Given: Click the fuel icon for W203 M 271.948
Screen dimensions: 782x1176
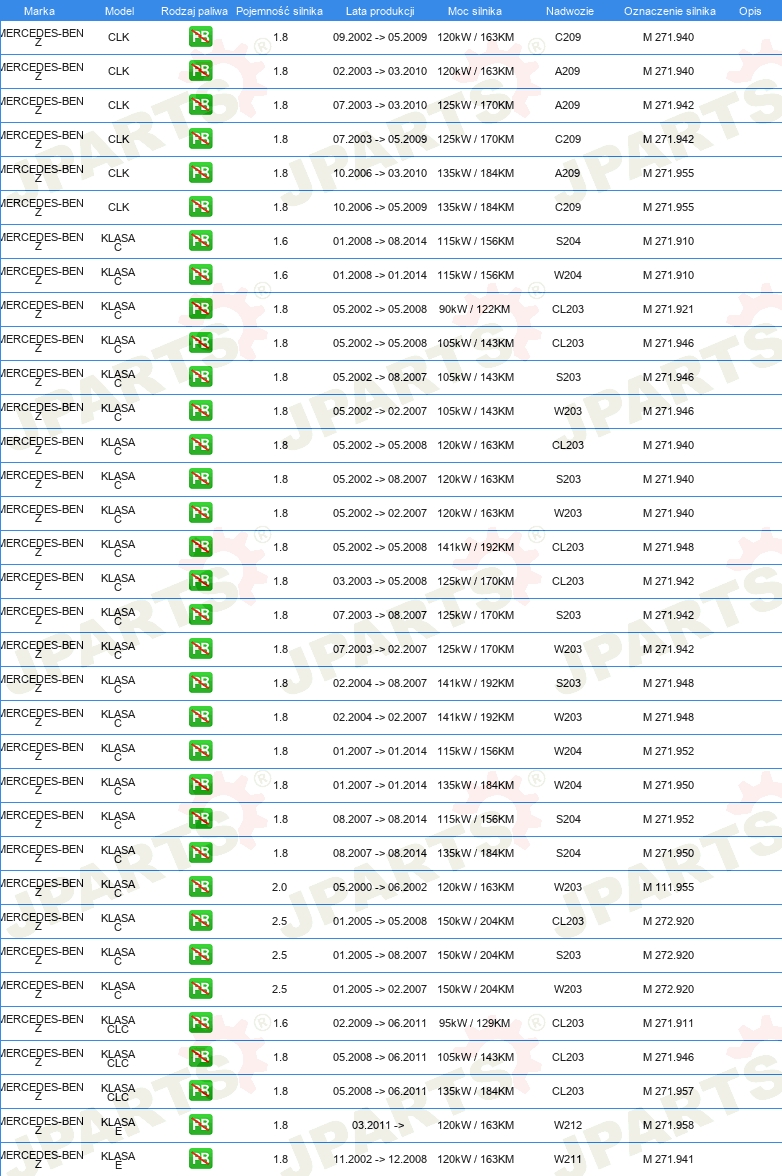Looking at the screenshot, I should point(200,716).
